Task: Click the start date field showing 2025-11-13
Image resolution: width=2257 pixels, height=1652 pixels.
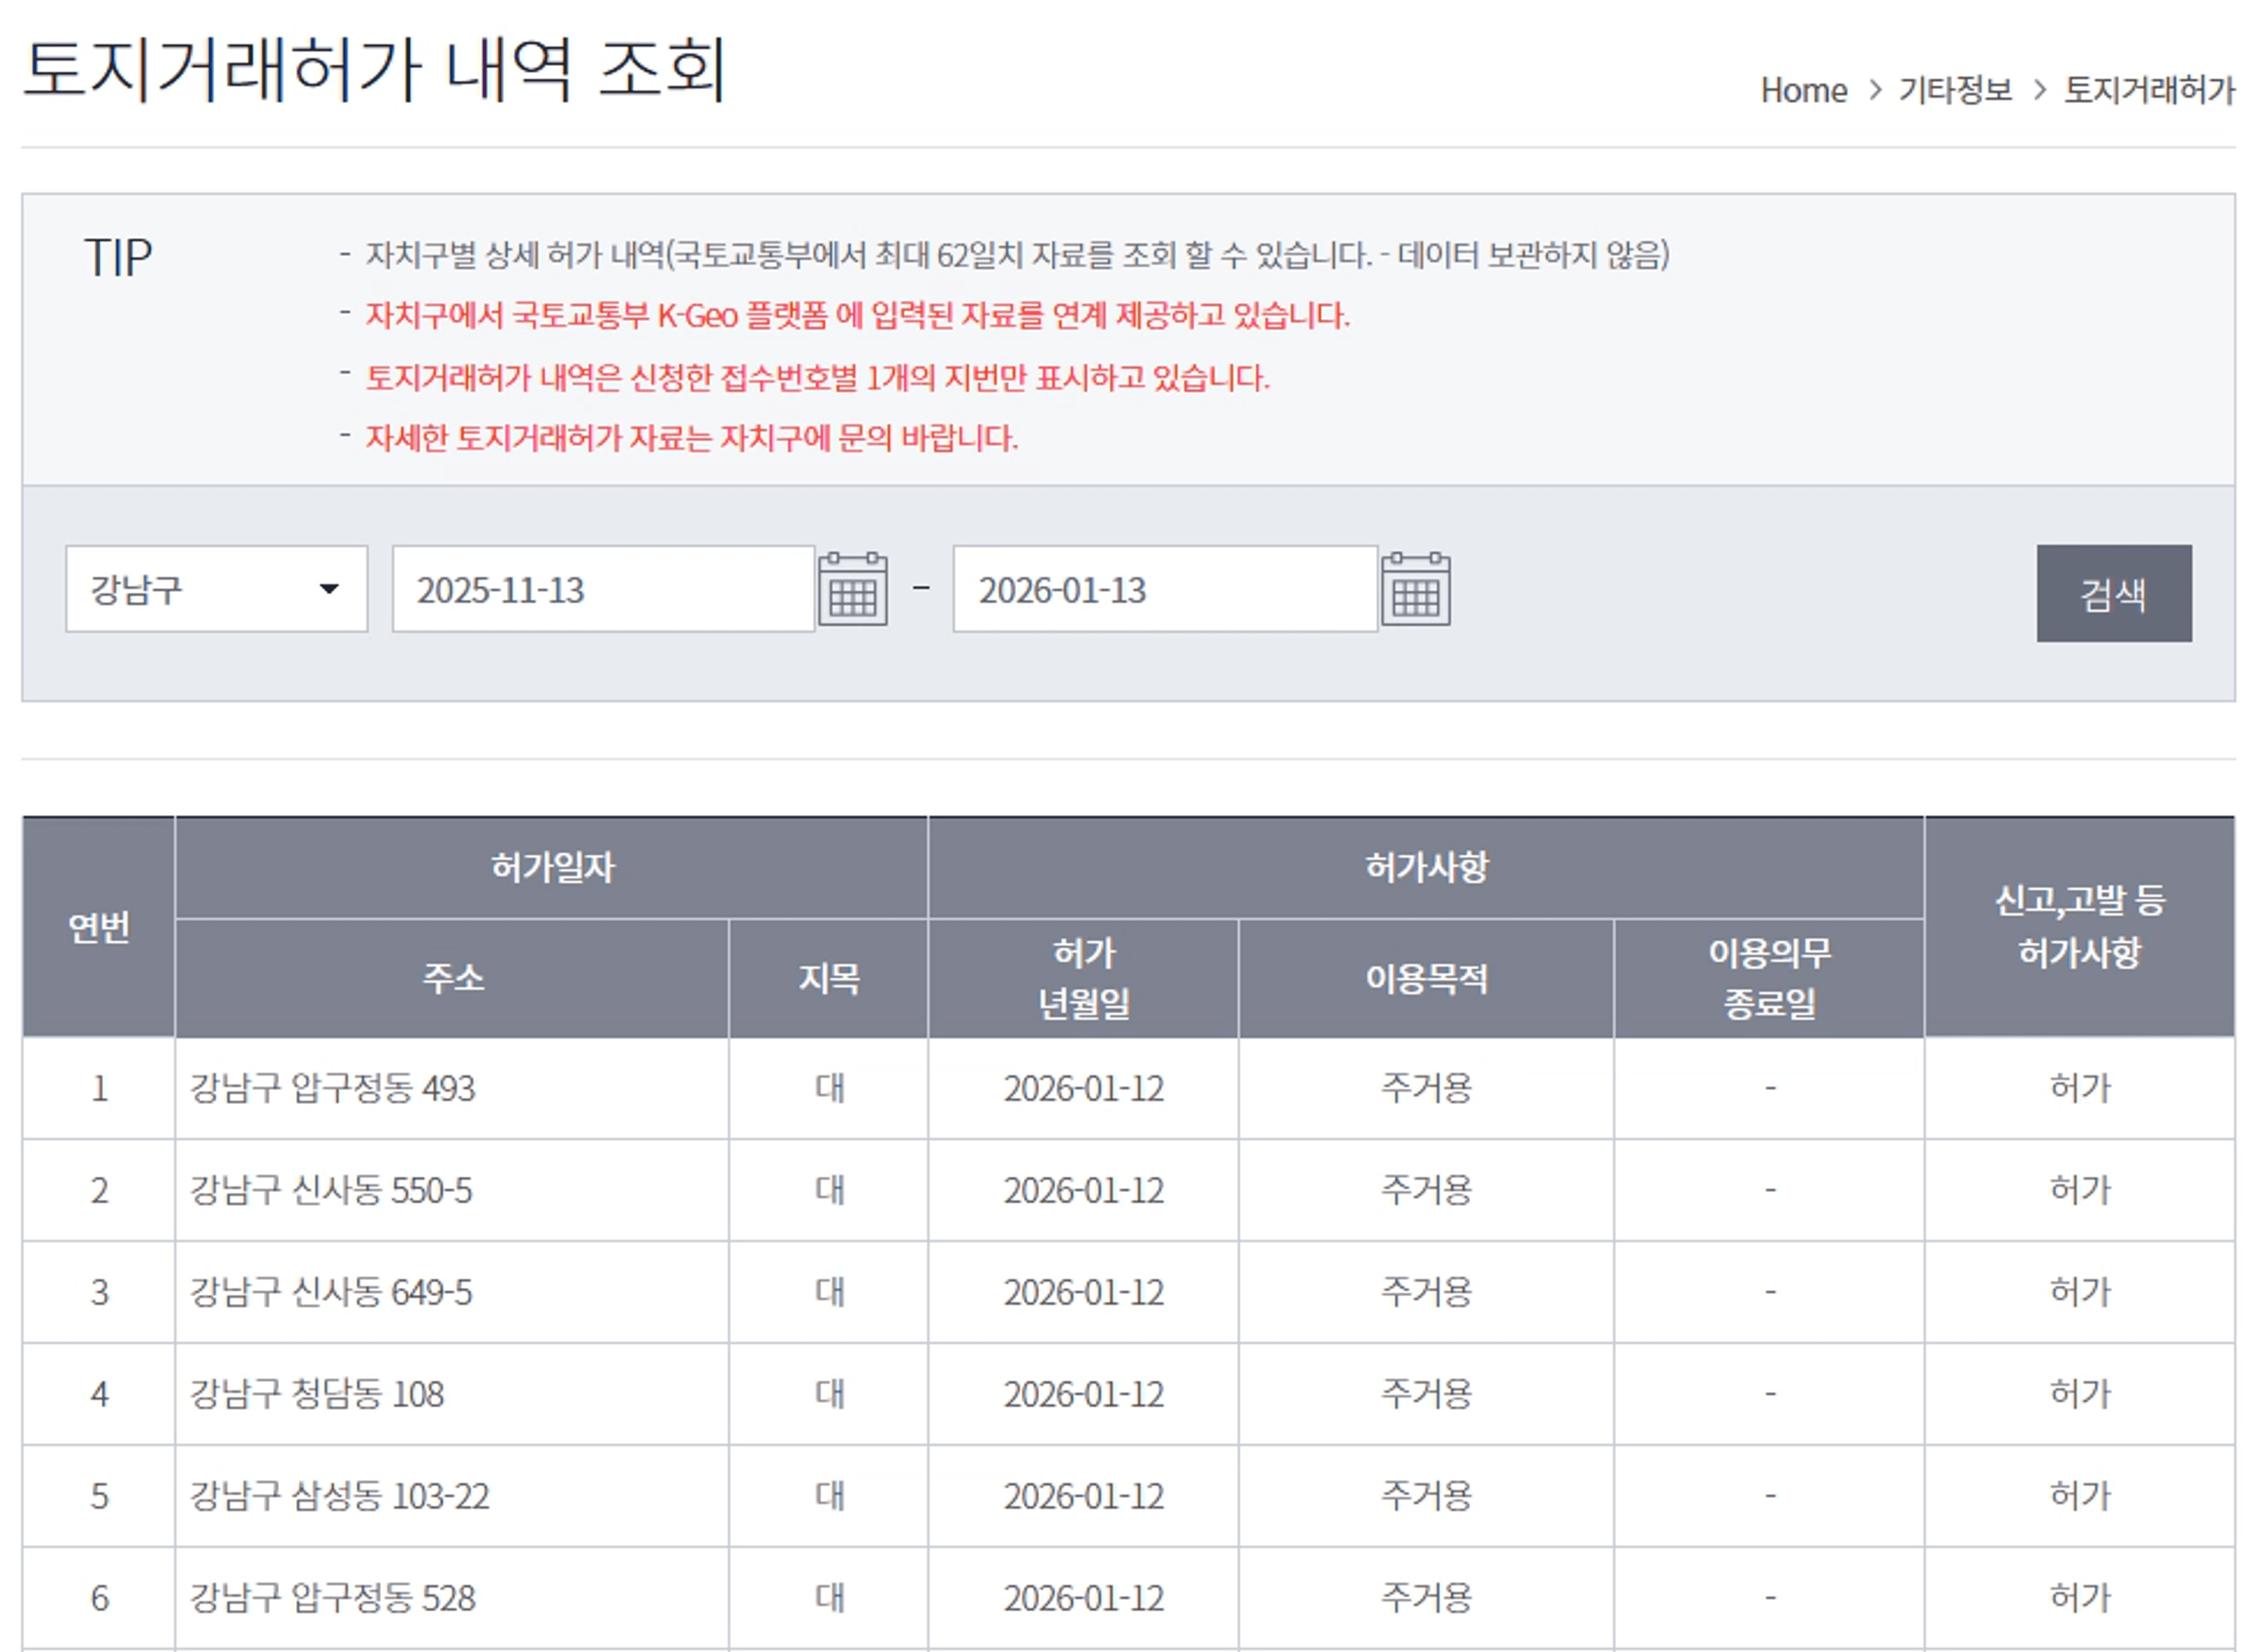Action: [x=600, y=588]
